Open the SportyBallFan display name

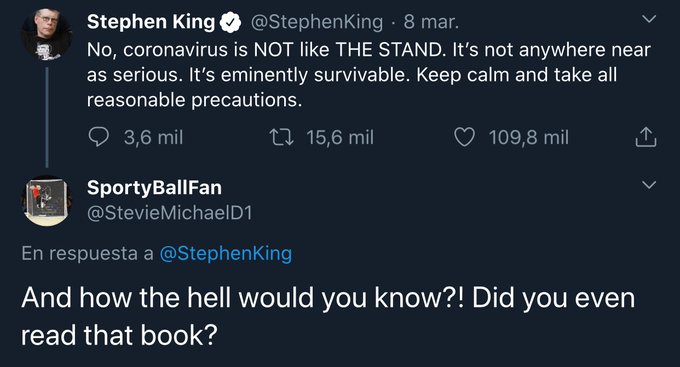click(154, 188)
